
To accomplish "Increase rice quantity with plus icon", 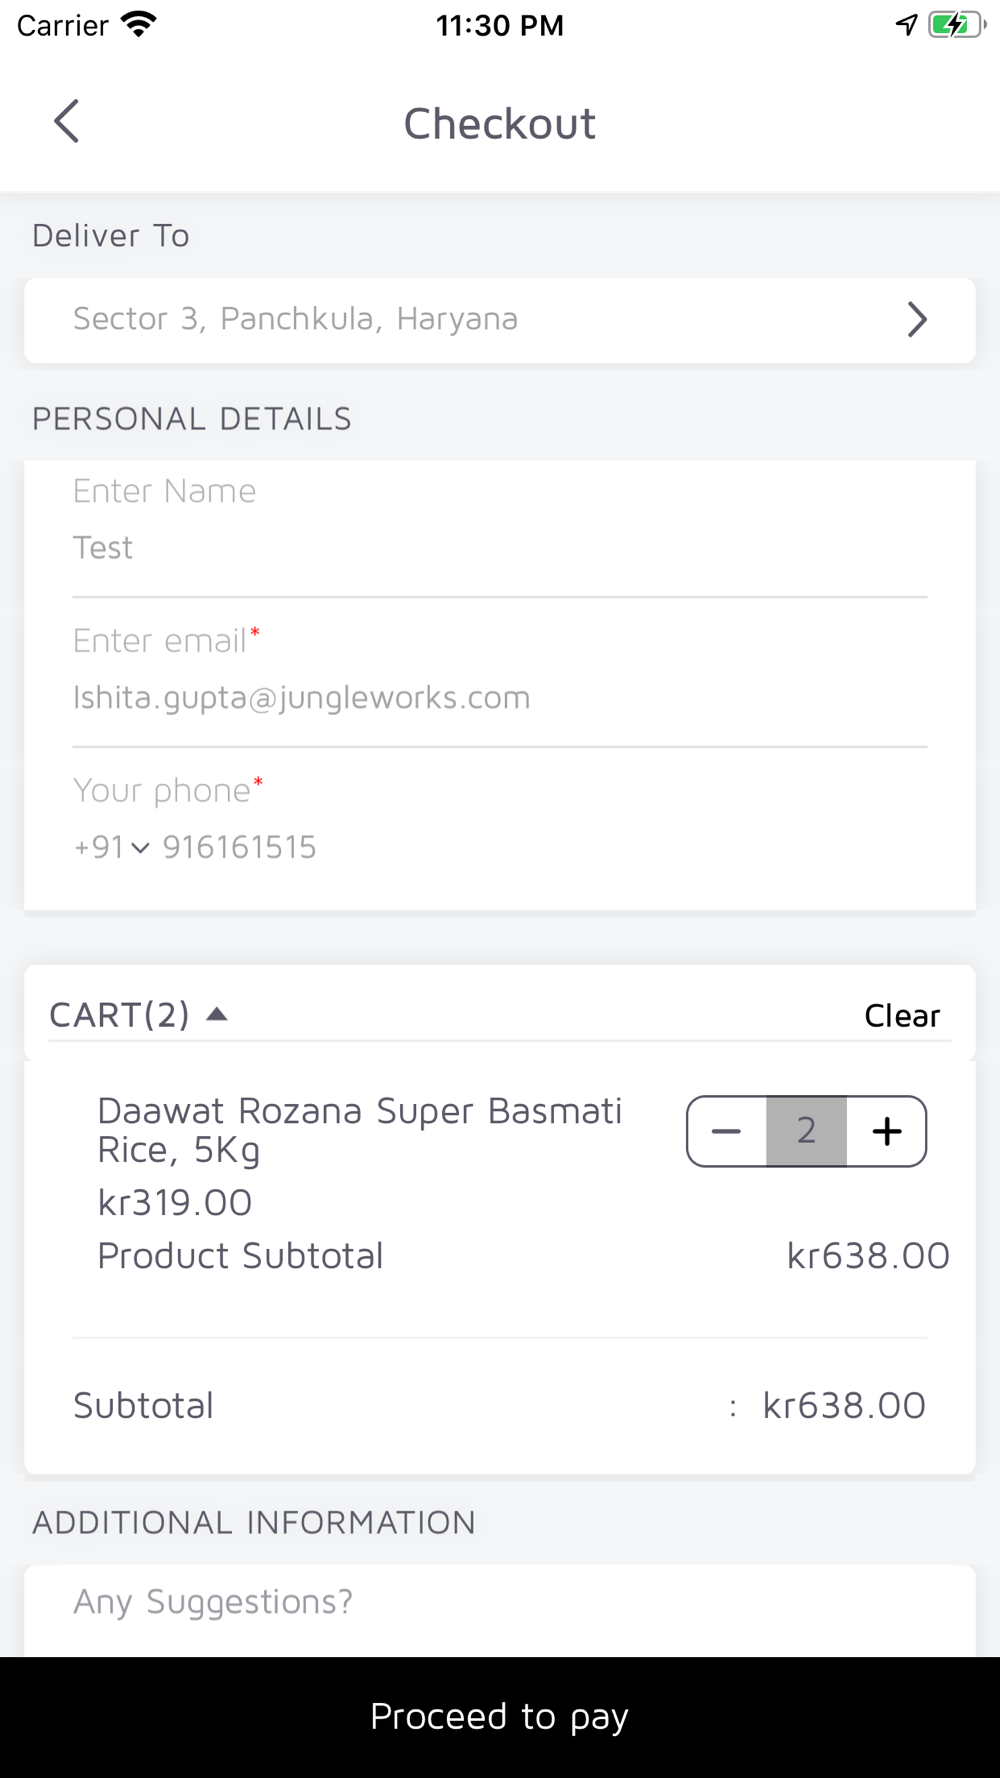I will click(886, 1131).
